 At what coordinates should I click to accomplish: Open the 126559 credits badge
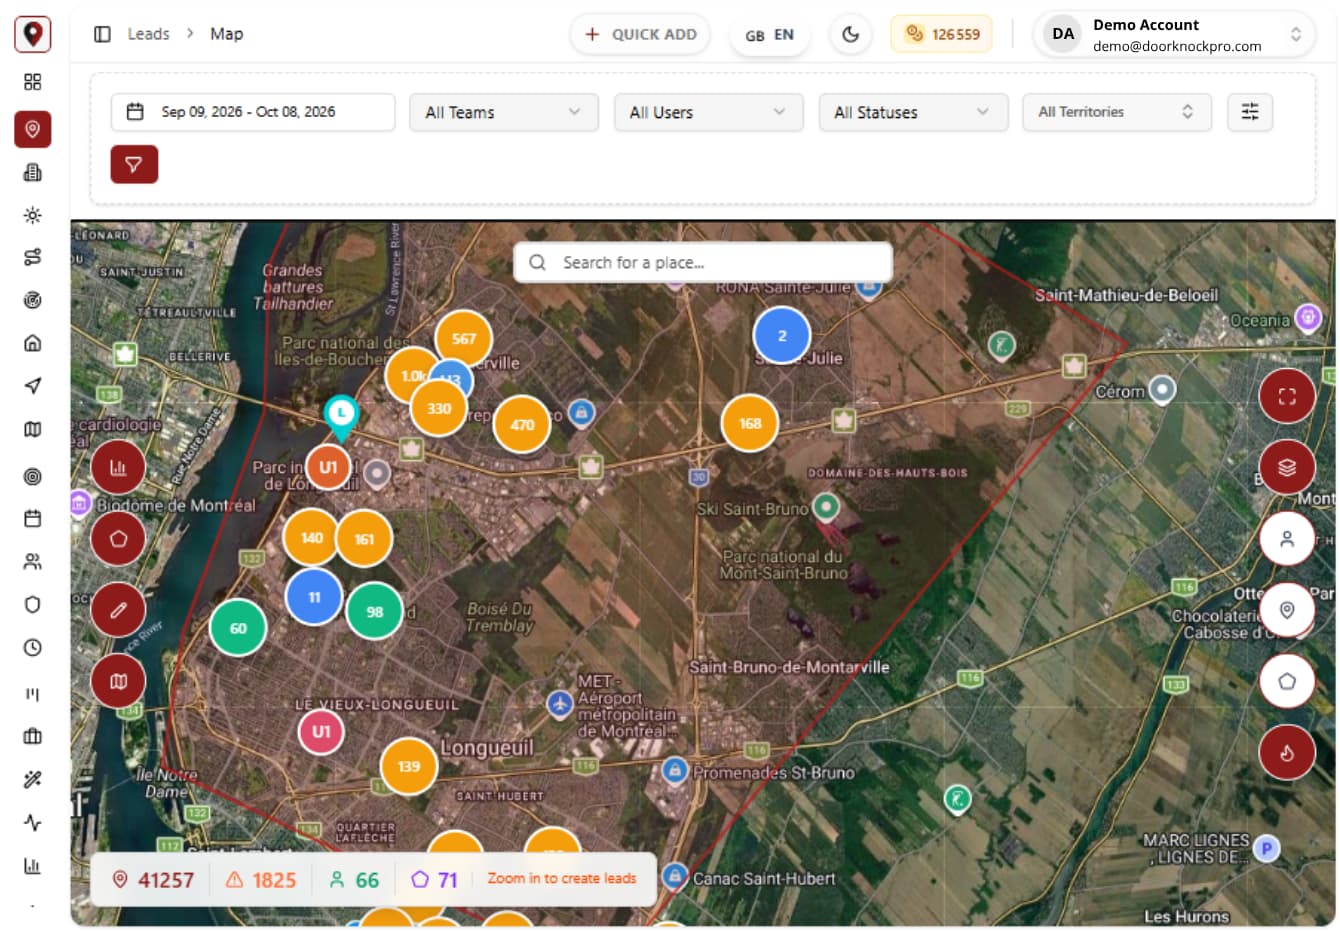tap(942, 34)
